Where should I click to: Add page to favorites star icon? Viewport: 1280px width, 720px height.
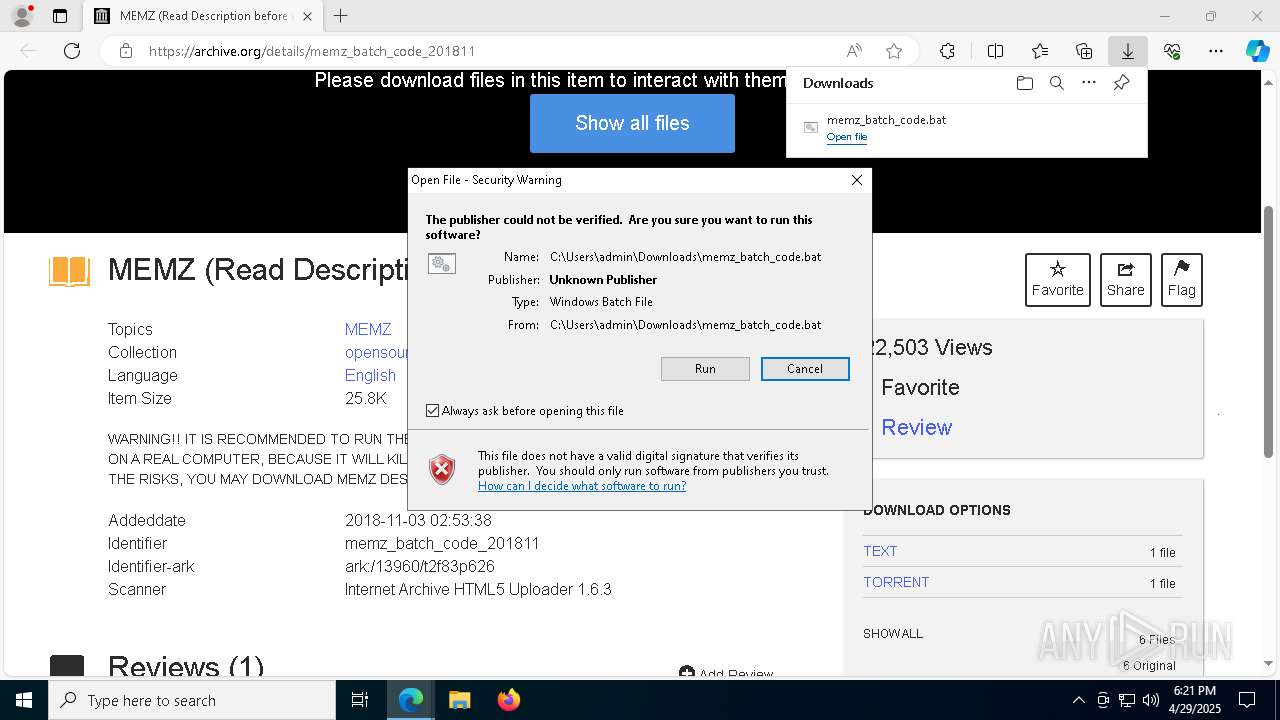click(894, 51)
